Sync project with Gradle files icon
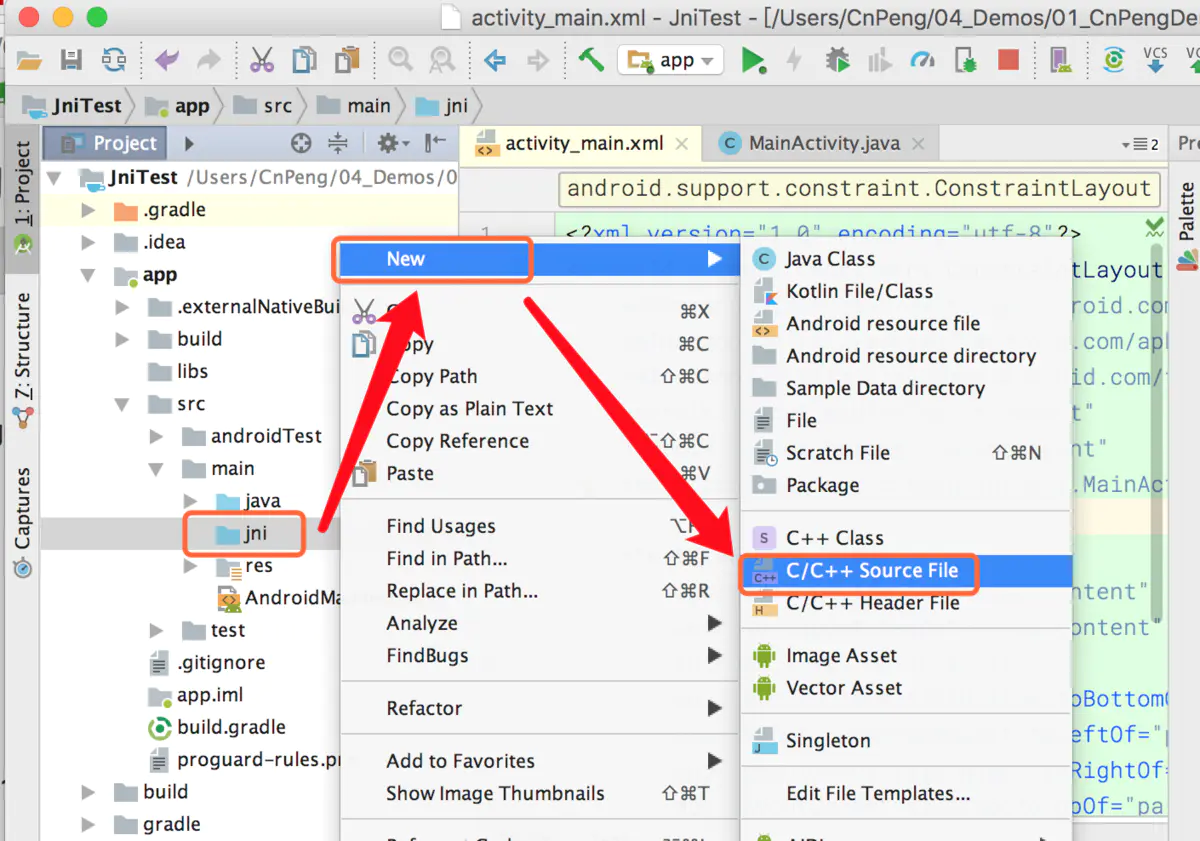The height and width of the screenshot is (841, 1200). point(1113,60)
